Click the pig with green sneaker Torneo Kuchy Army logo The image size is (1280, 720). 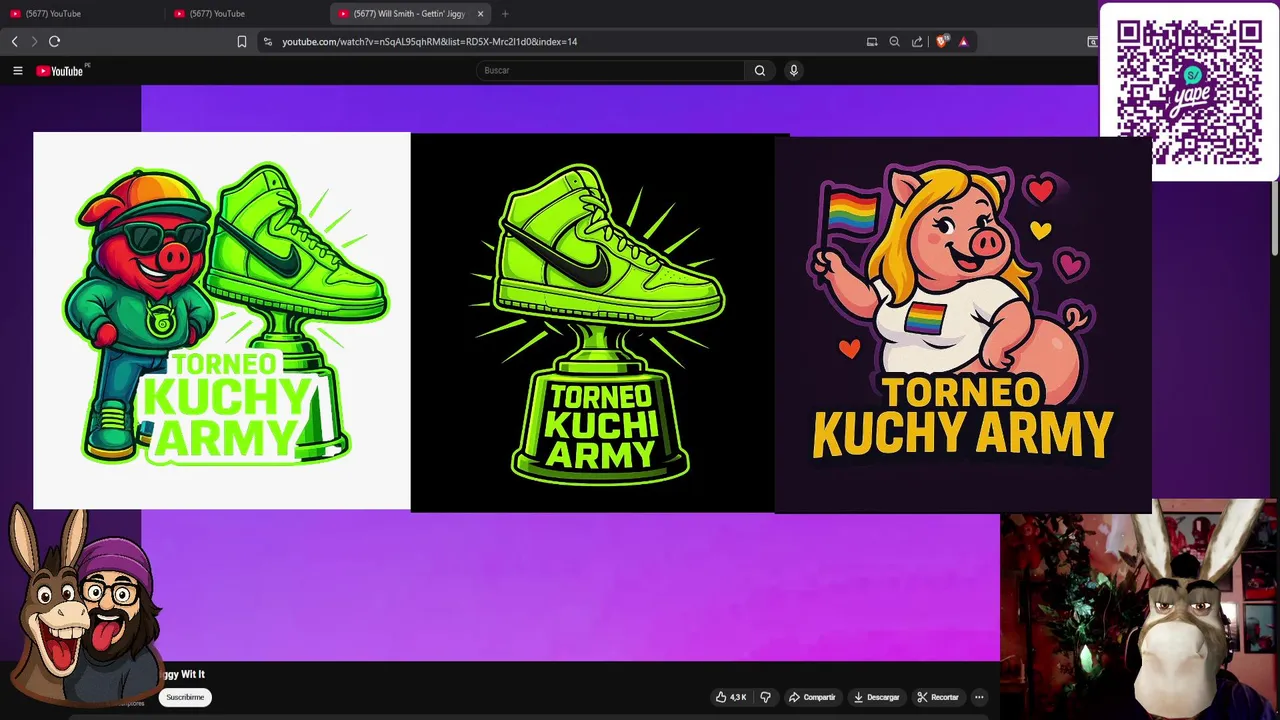(222, 320)
